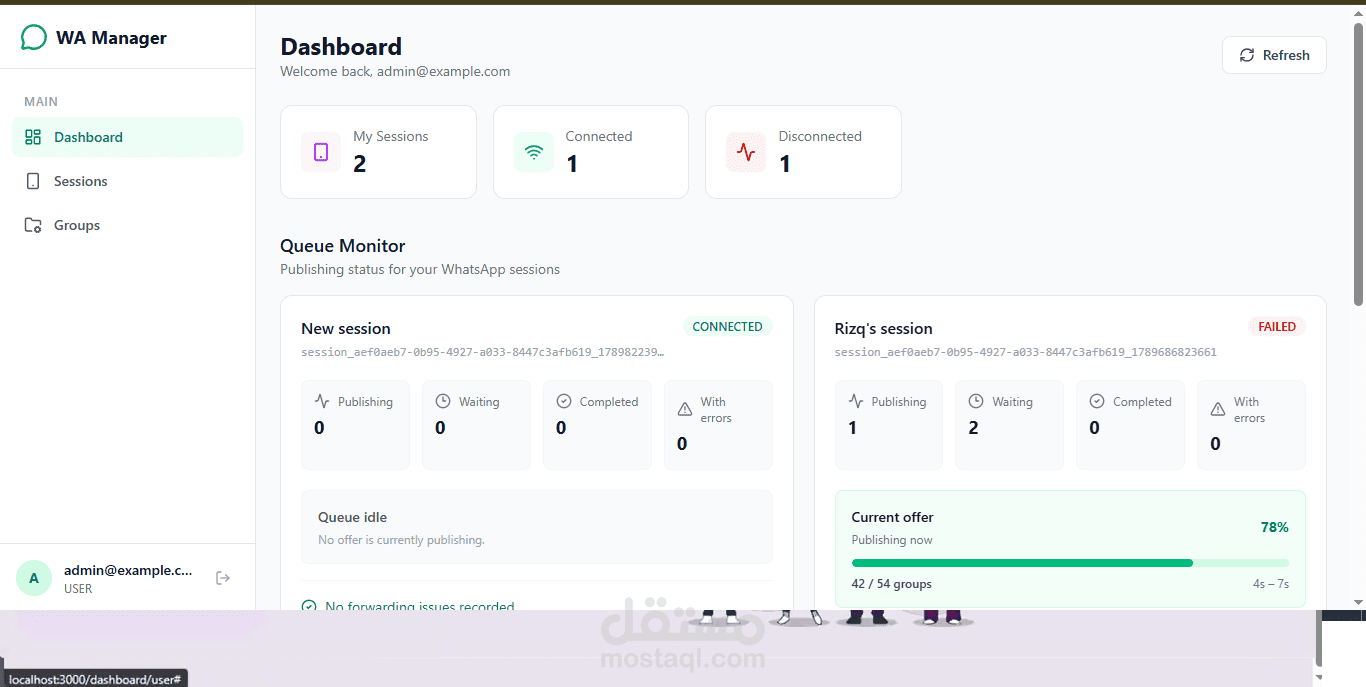The height and width of the screenshot is (687, 1366).
Task: Select the My Sessions stat card
Action: pos(378,152)
